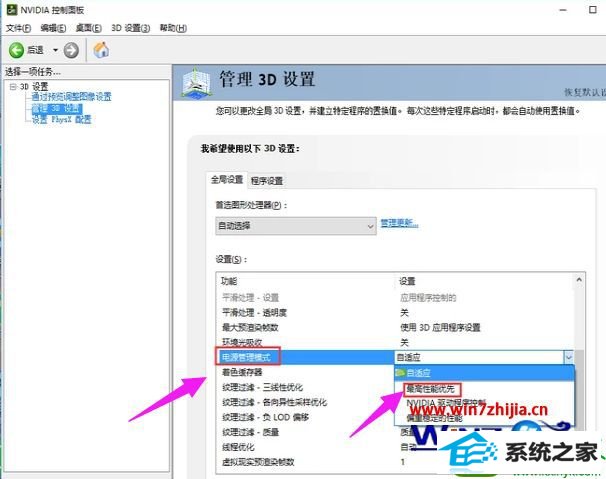Select 管理 3D 设置 in the task tree

pyautogui.click(x=57, y=108)
